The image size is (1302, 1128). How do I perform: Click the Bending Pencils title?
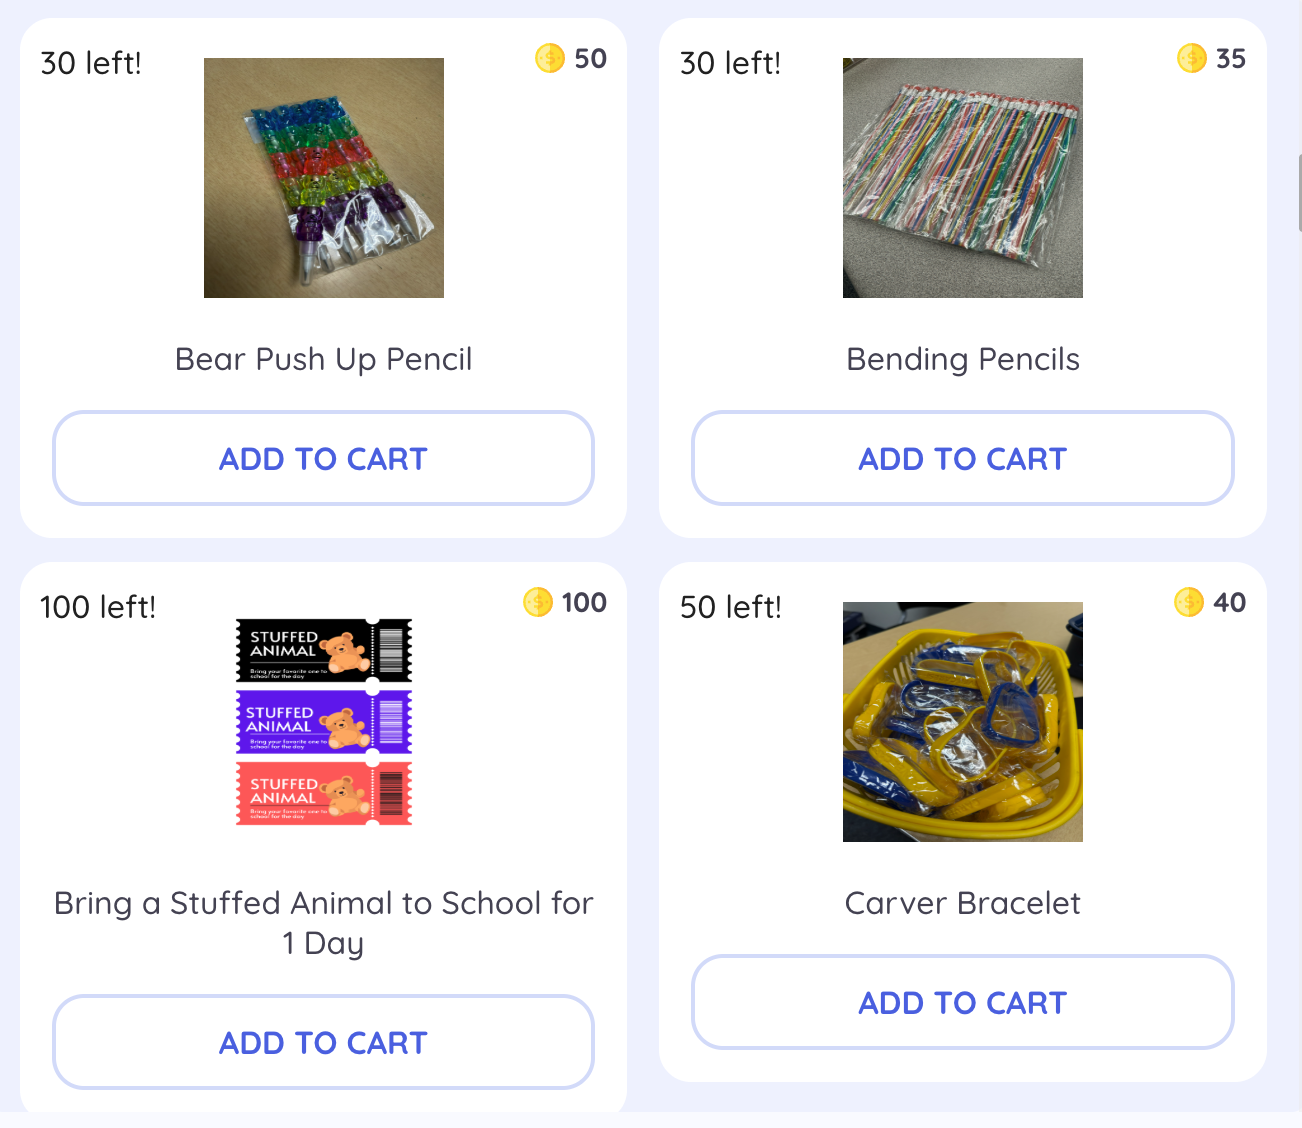(963, 360)
